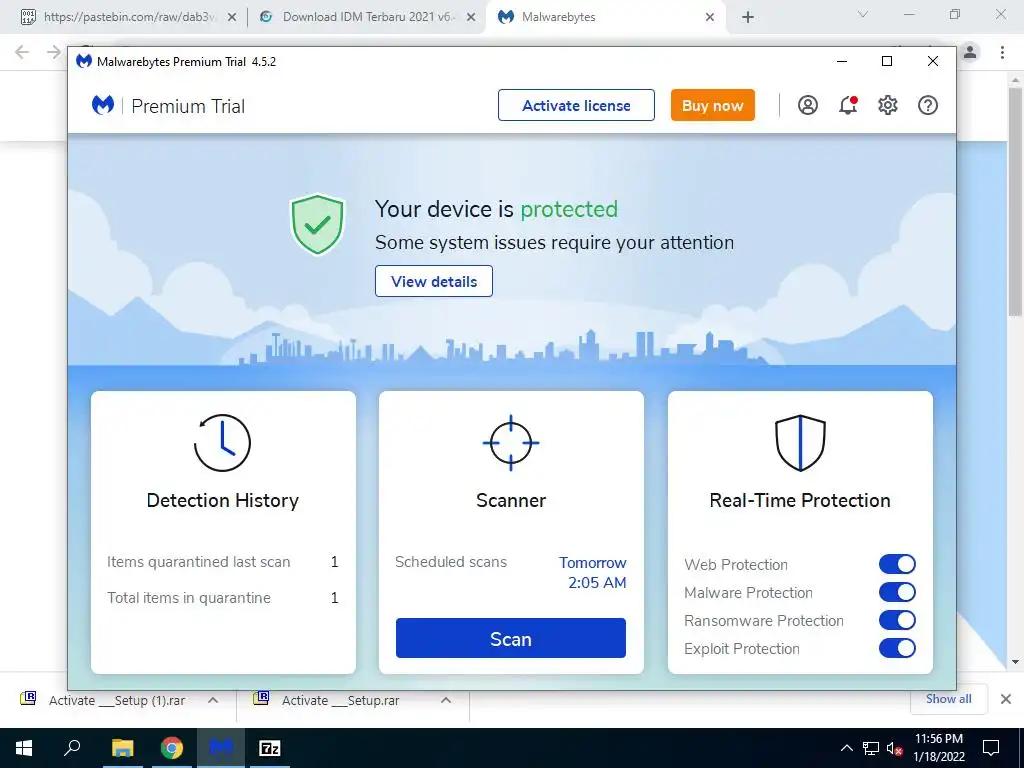1024x768 pixels.
Task: Click the Web Protection label
Action: click(736, 564)
